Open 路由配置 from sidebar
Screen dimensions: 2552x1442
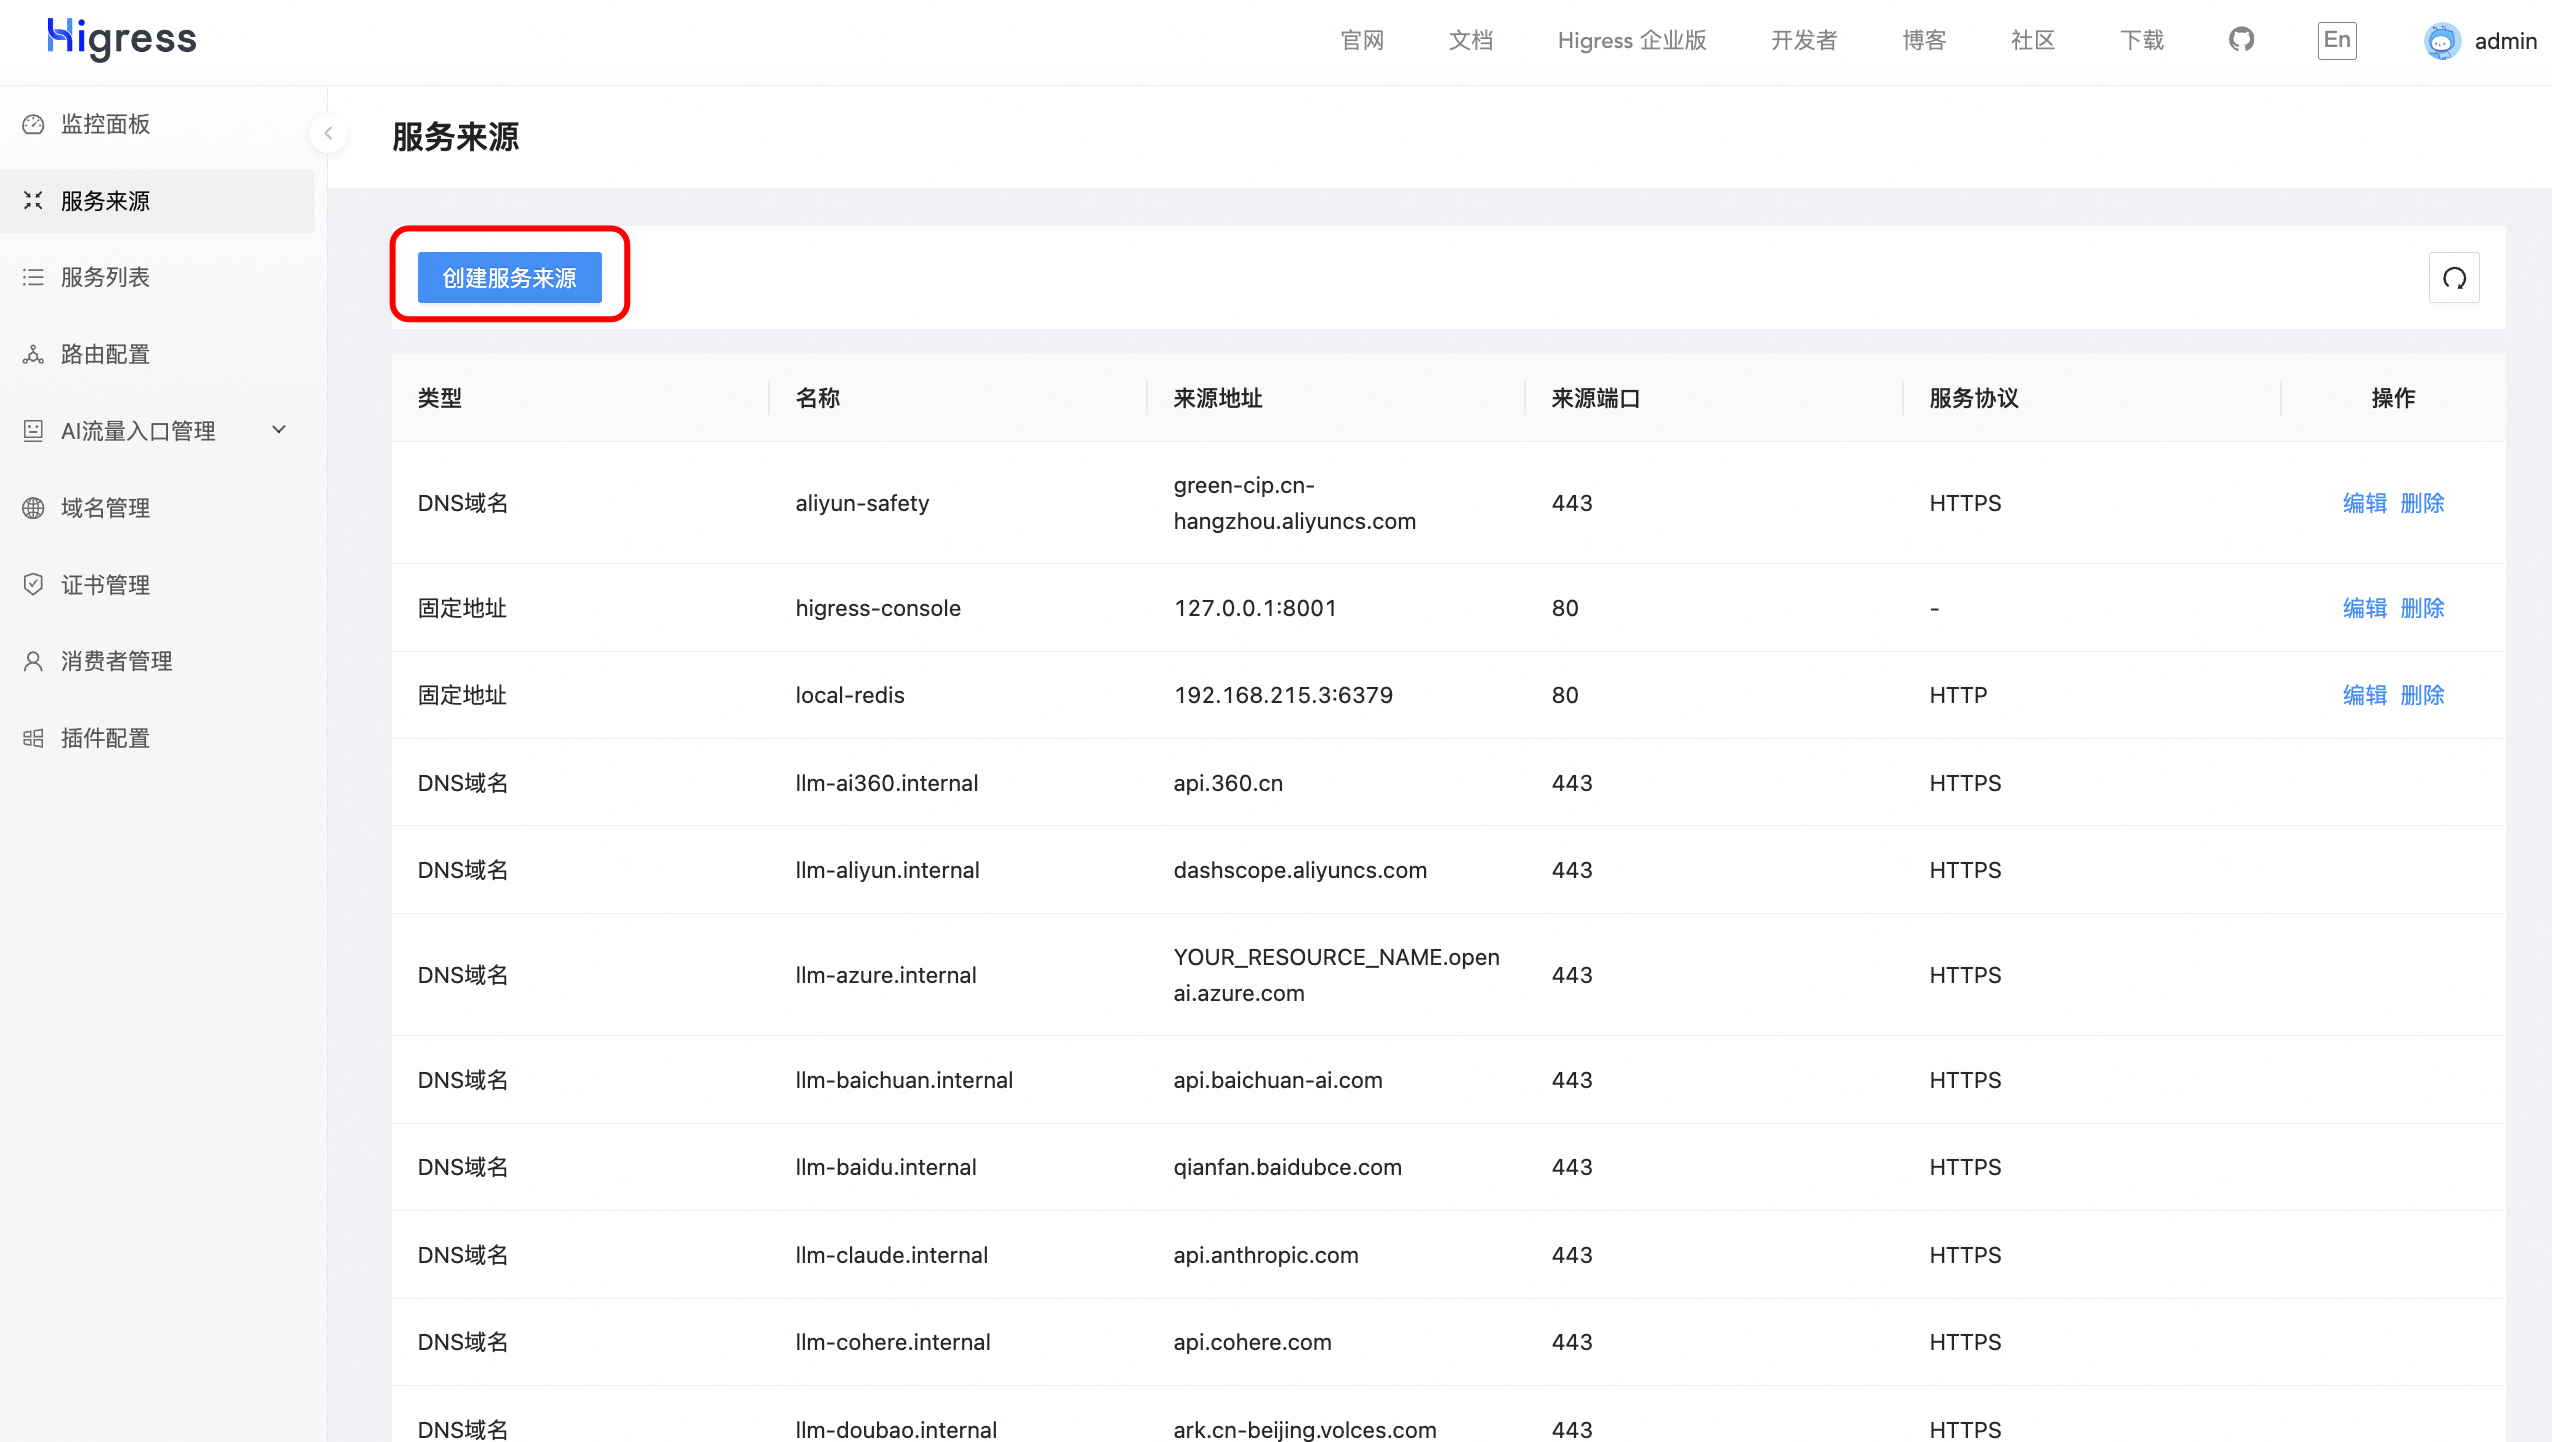(x=105, y=354)
